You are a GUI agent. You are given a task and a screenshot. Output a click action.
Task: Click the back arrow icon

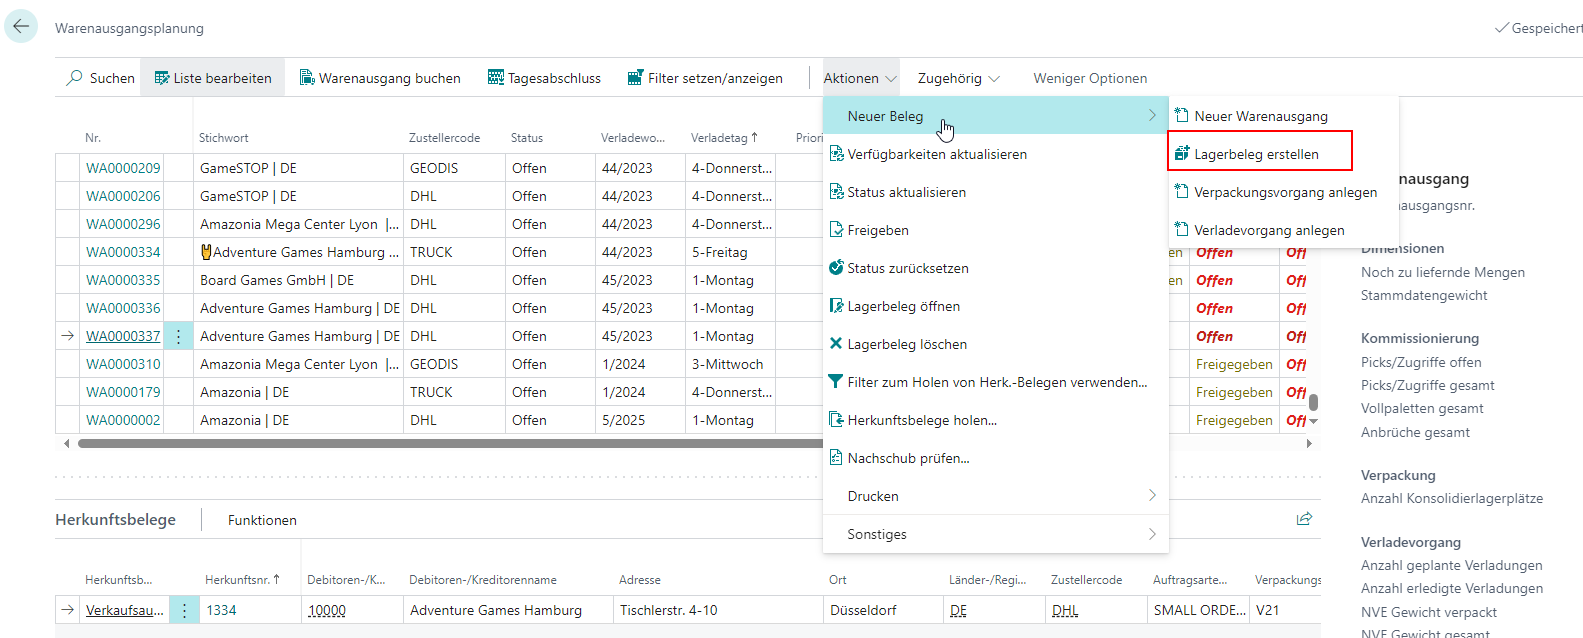[21, 27]
